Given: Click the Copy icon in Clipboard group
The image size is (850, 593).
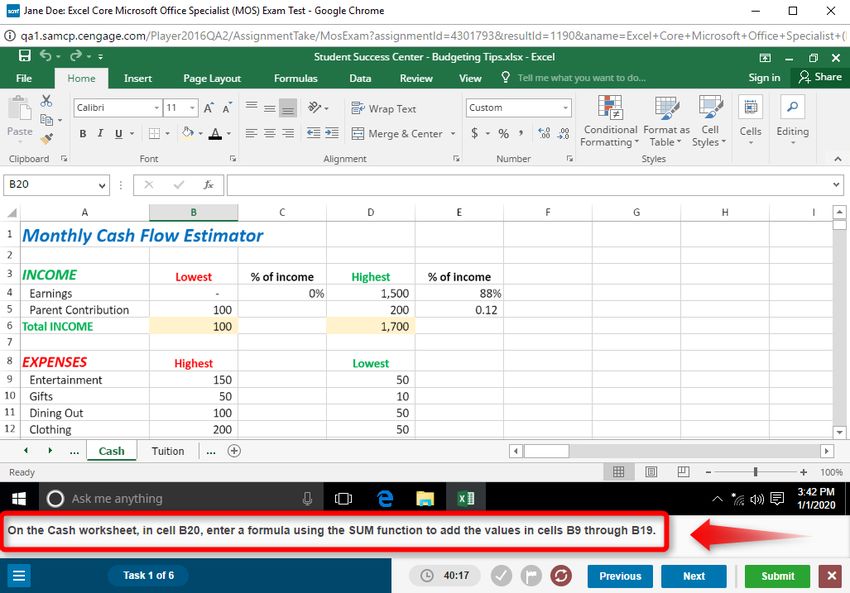Looking at the screenshot, I should (47, 120).
